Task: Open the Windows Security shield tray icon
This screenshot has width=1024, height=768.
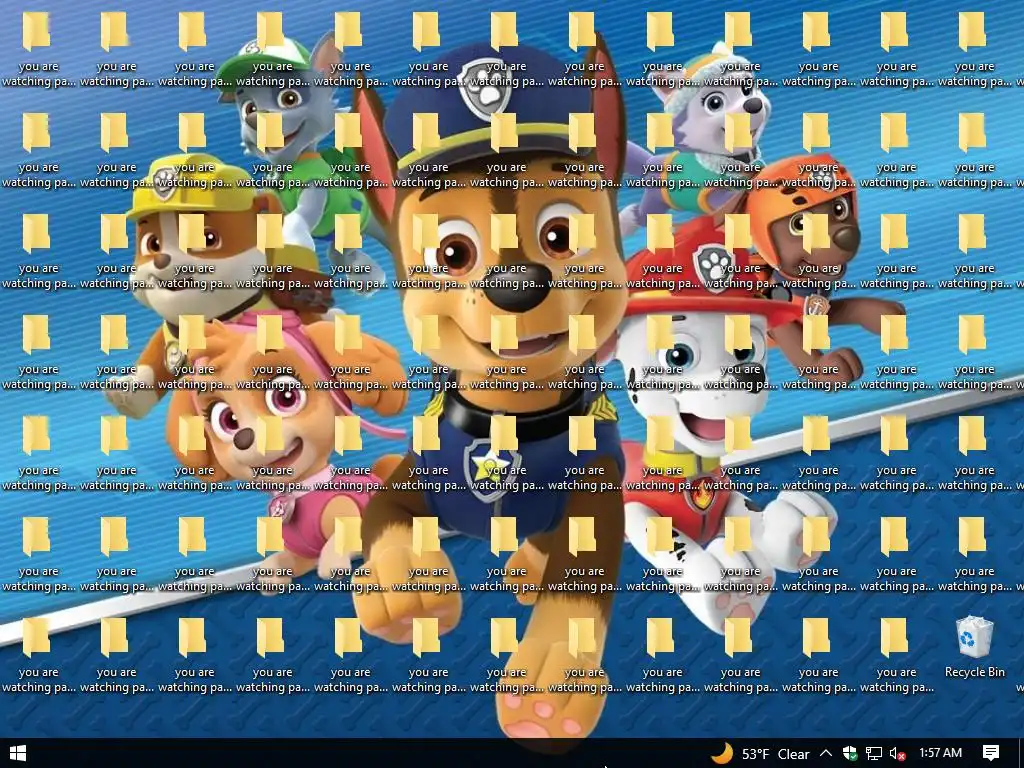Action: (850, 754)
